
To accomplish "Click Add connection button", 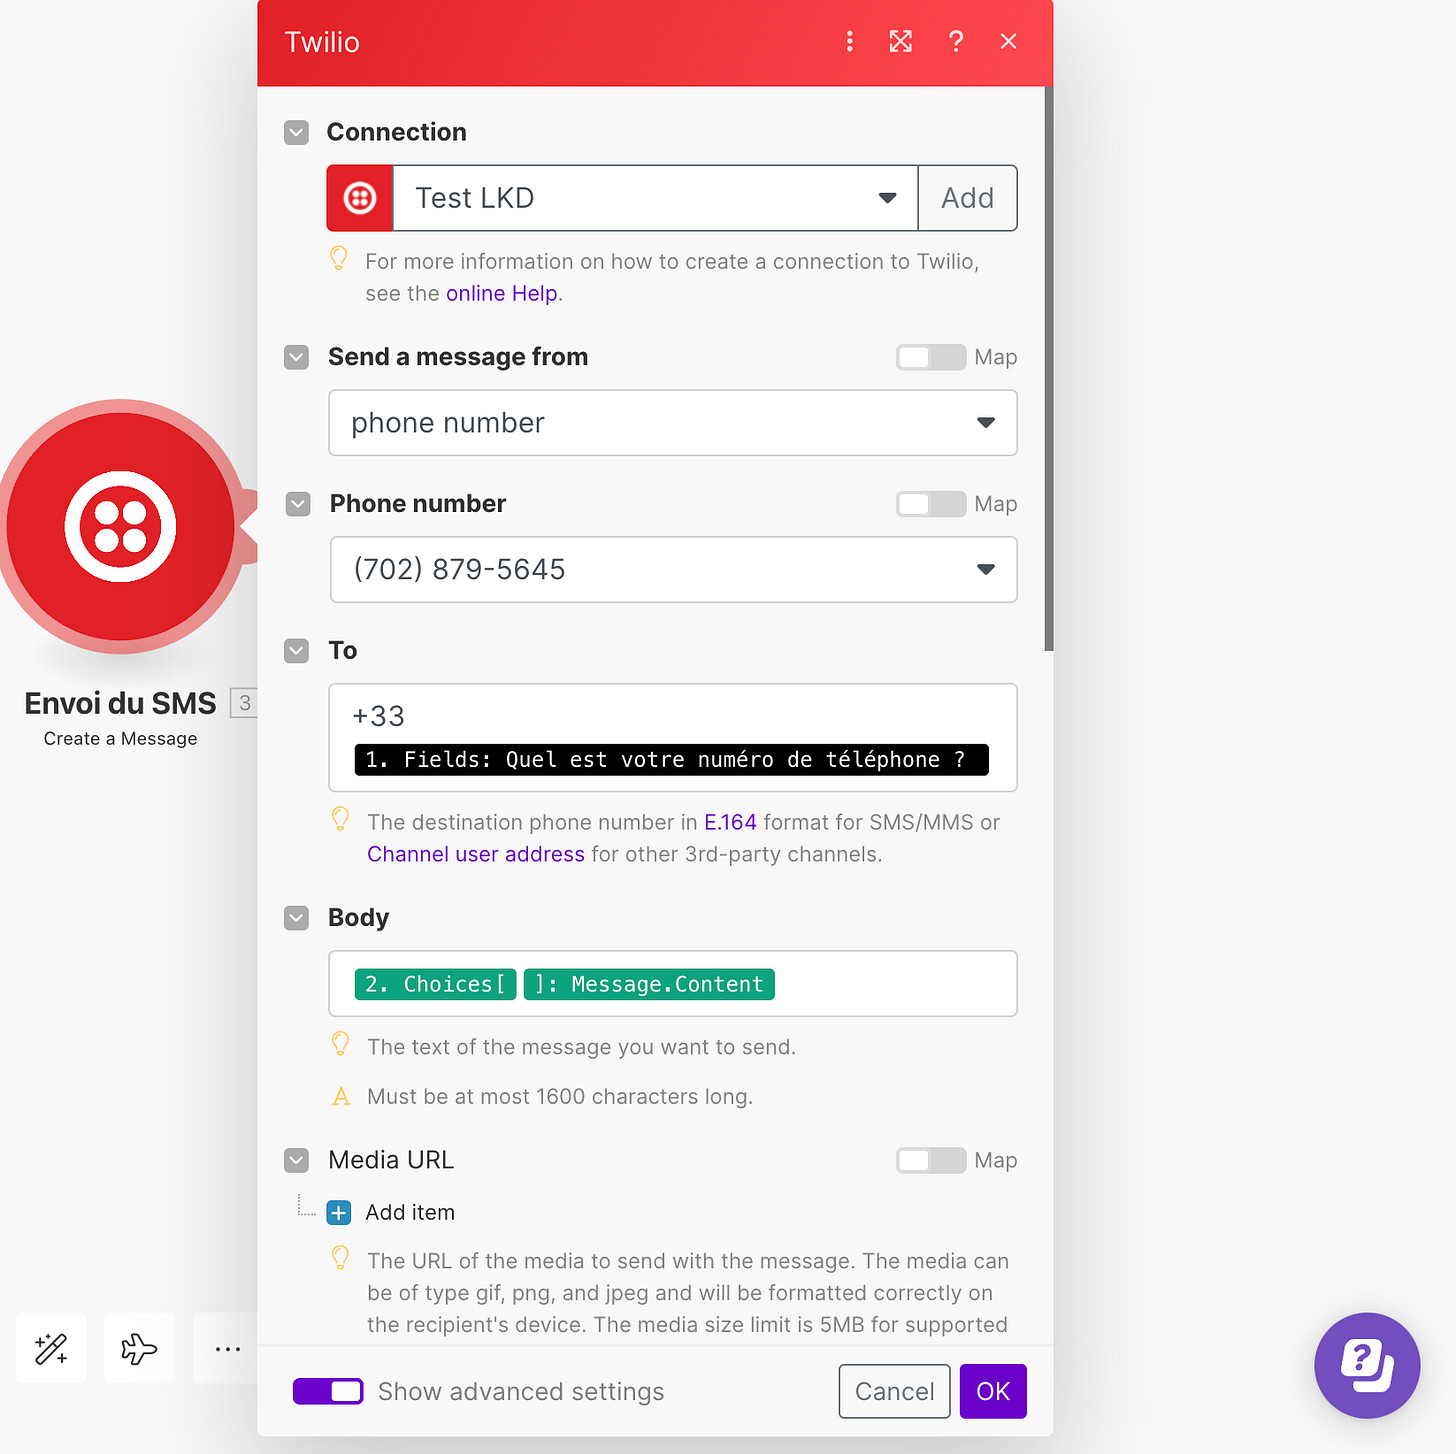I will coord(967,198).
